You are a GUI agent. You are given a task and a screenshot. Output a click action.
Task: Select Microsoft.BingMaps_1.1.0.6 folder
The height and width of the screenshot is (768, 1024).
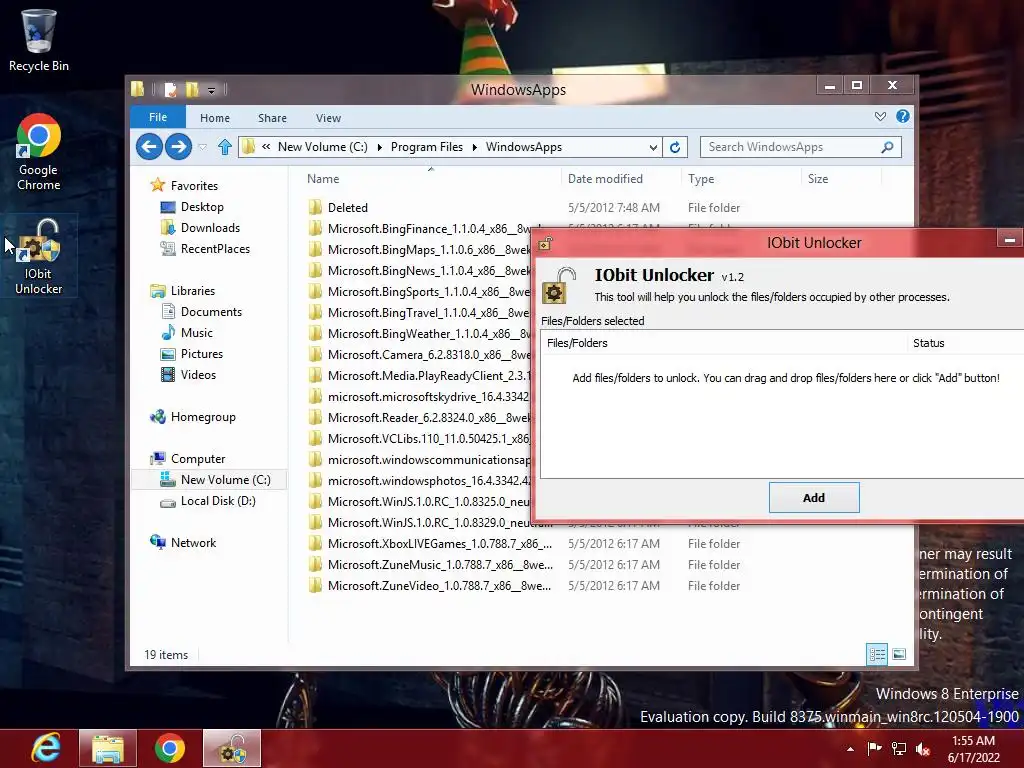click(419, 249)
